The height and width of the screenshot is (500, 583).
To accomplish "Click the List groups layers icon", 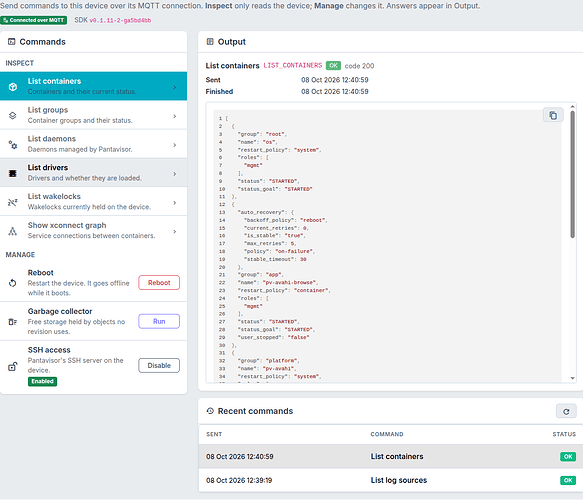I will 13,116.
